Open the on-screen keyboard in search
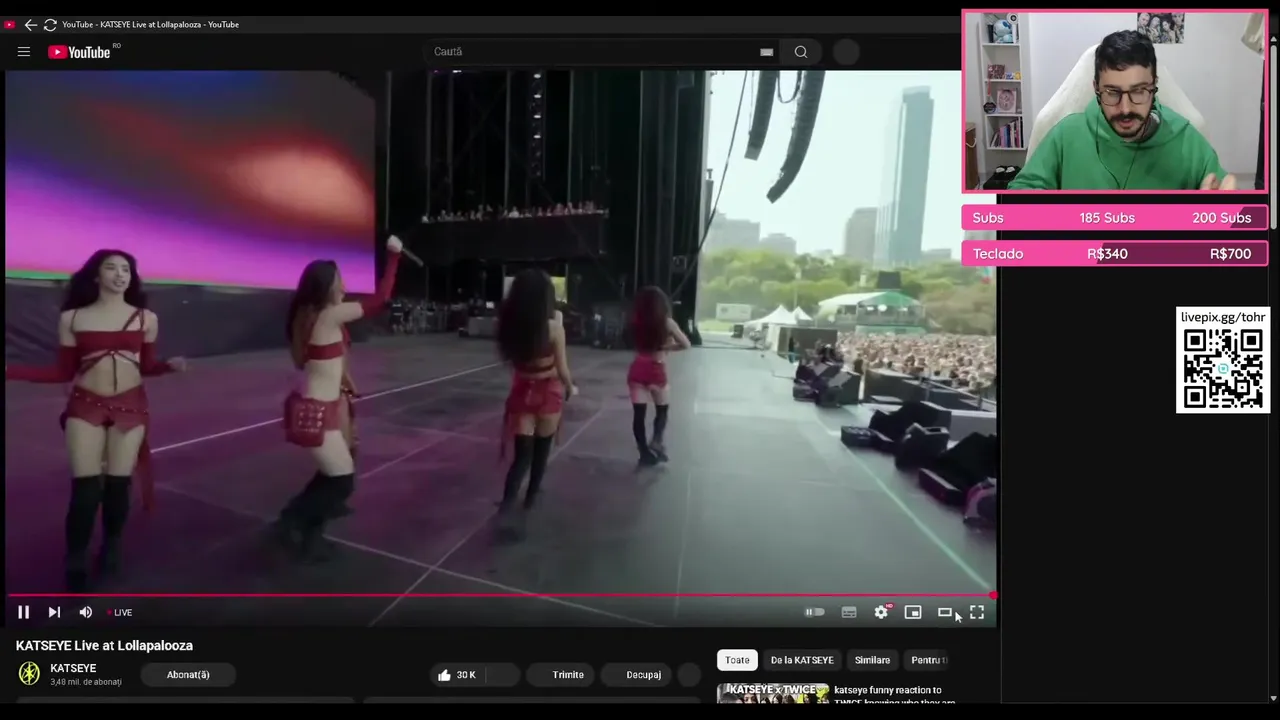 (x=767, y=52)
